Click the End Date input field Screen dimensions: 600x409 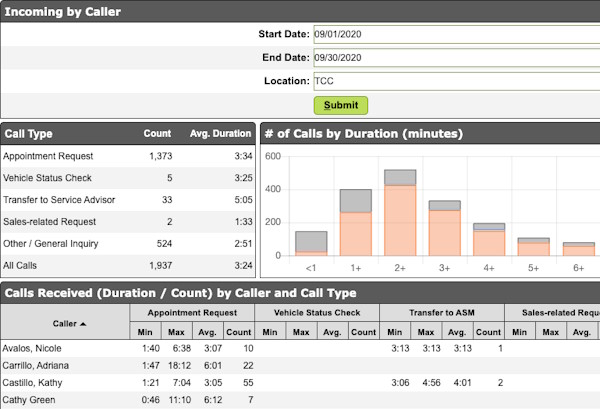[455, 58]
